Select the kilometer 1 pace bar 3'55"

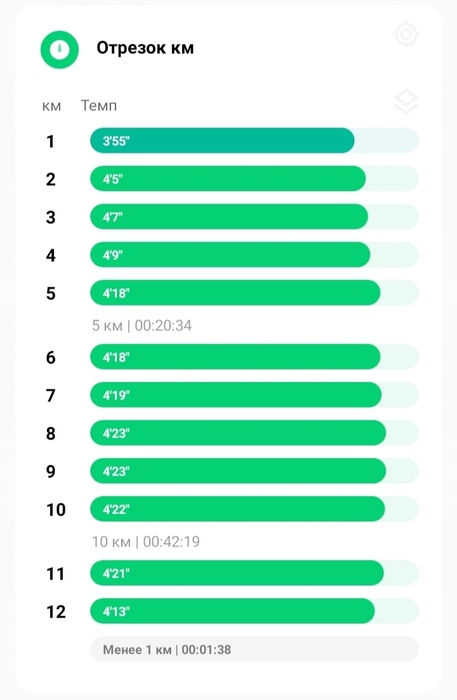pos(254,141)
